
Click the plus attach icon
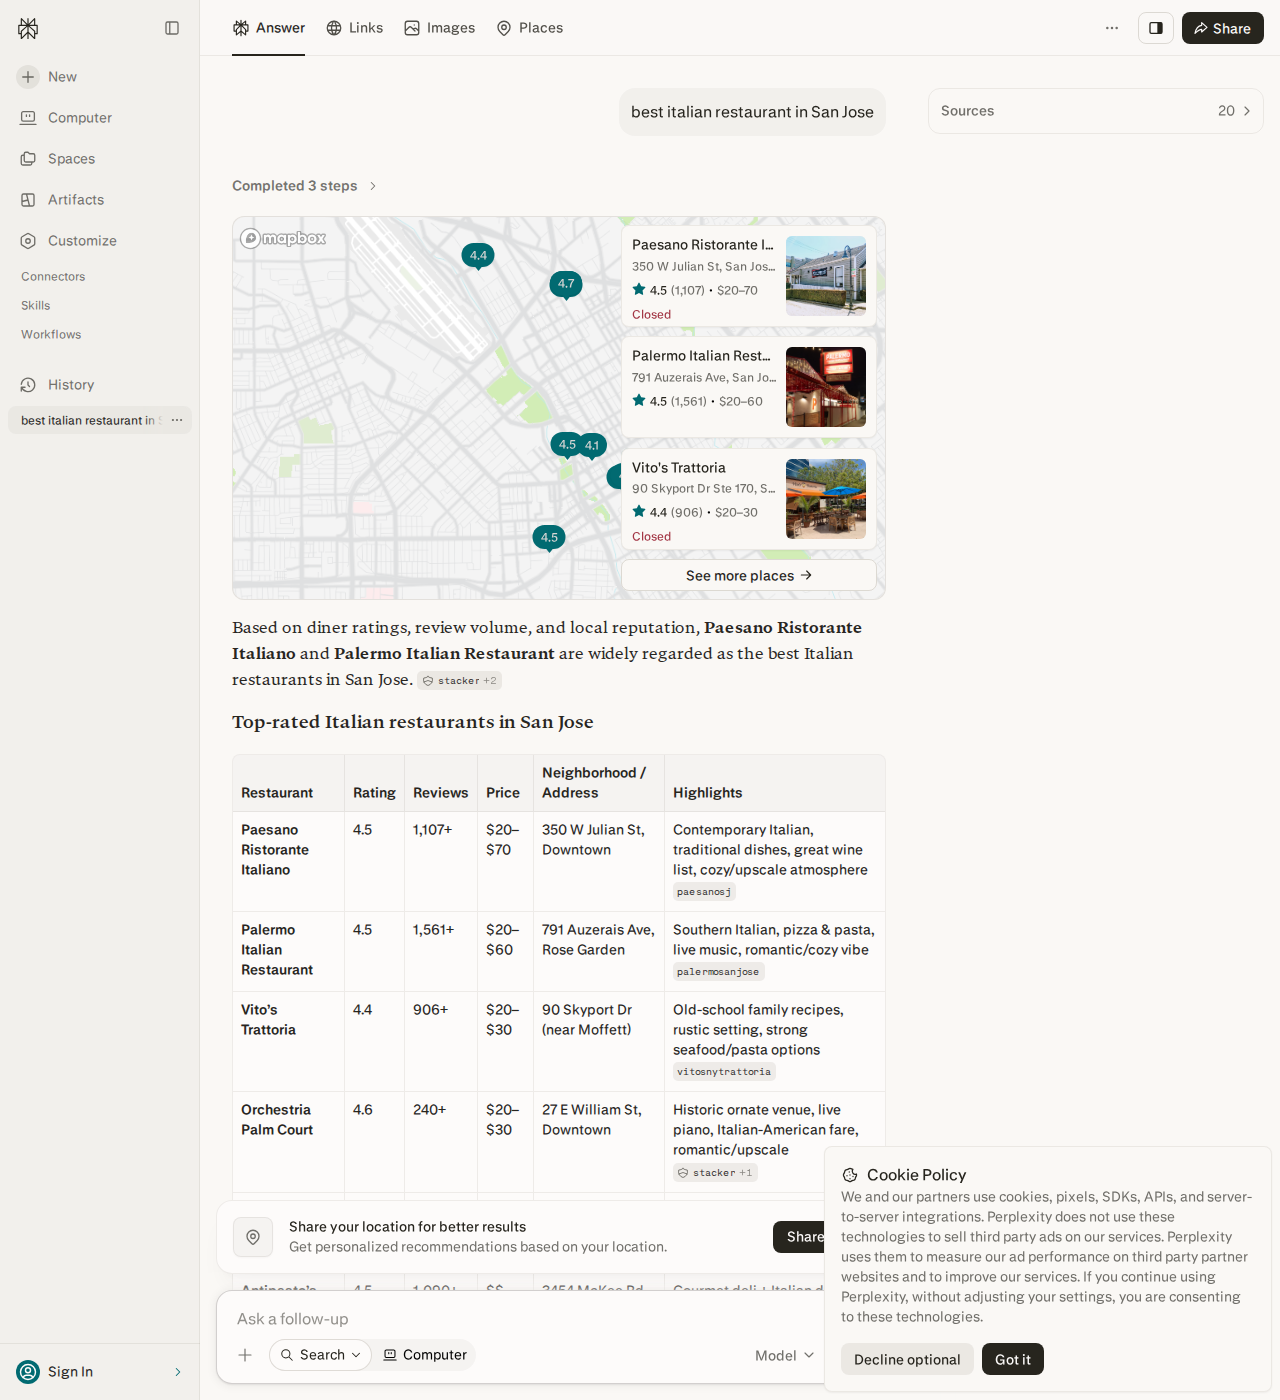tap(245, 1355)
